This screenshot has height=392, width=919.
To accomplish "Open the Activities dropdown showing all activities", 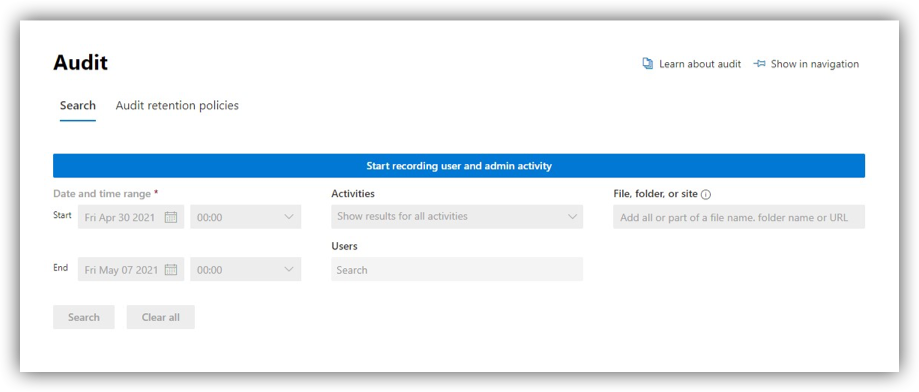I will 457,216.
